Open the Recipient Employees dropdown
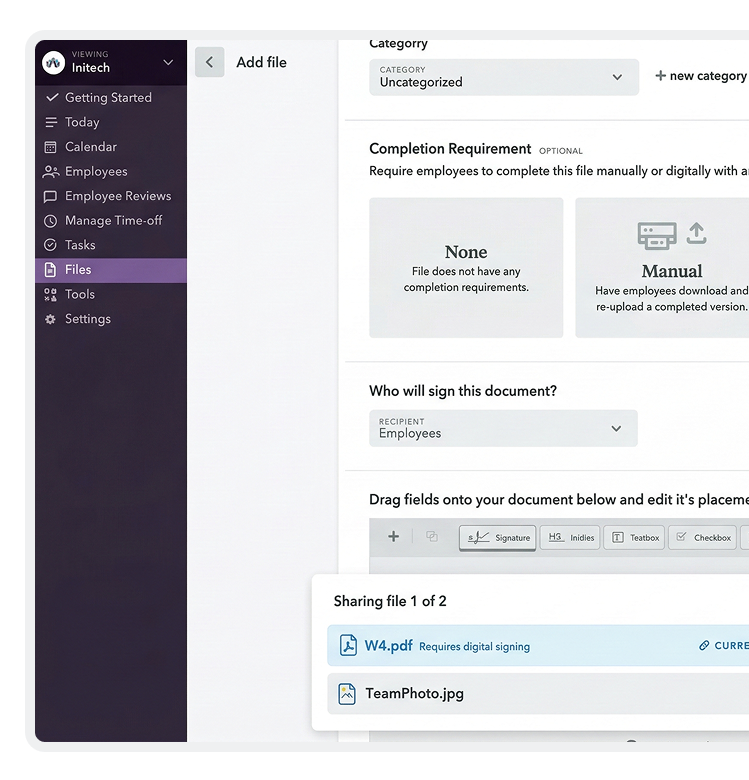749x780 pixels. point(503,428)
